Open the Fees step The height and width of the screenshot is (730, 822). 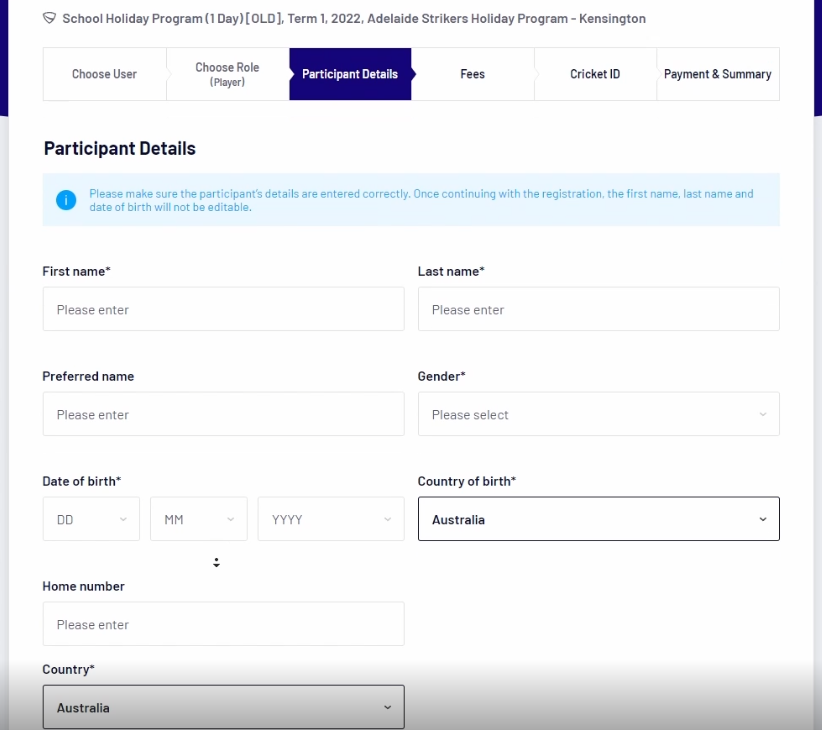pyautogui.click(x=472, y=74)
